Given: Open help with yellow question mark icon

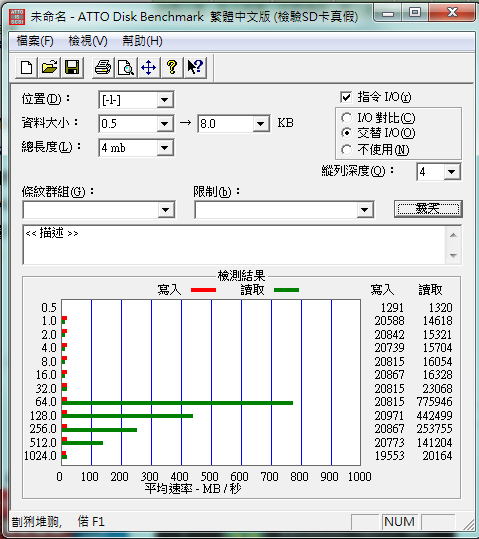Looking at the screenshot, I should (172, 67).
